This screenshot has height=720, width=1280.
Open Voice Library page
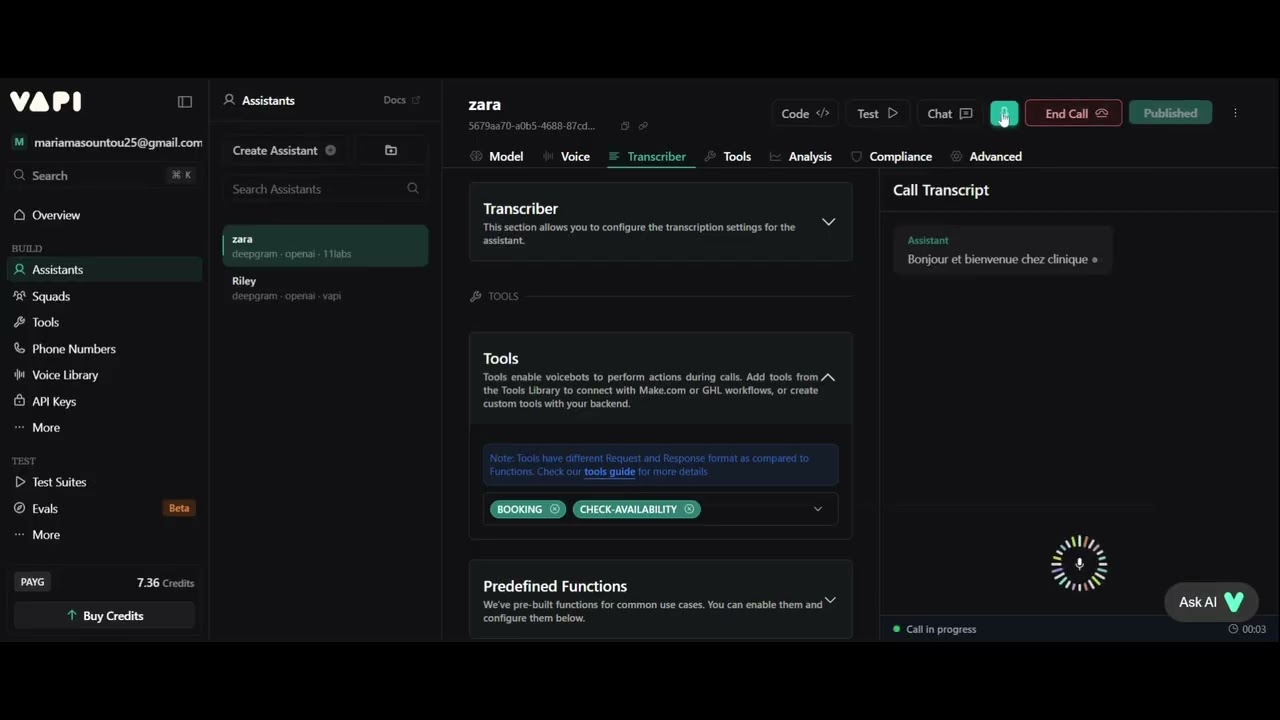[x=65, y=375]
